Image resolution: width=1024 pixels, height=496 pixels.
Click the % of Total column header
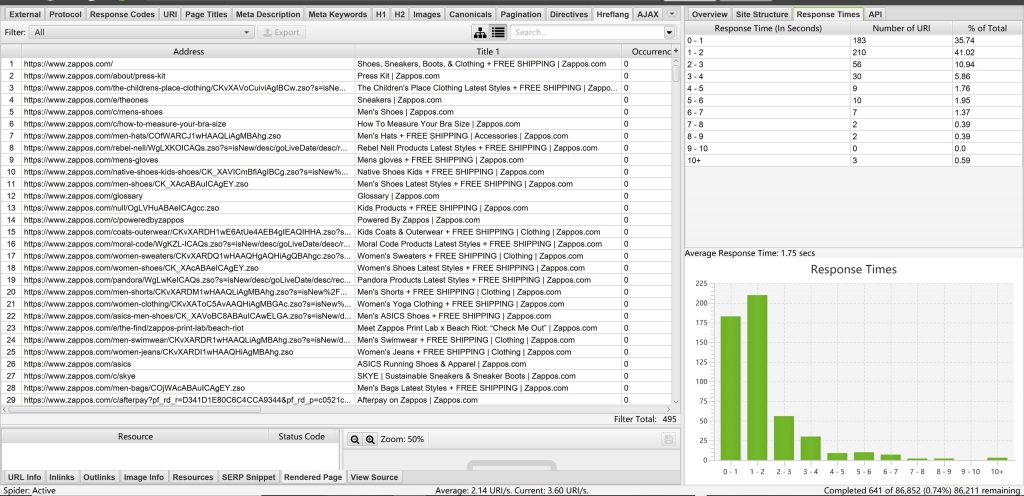pyautogui.click(x=987, y=28)
